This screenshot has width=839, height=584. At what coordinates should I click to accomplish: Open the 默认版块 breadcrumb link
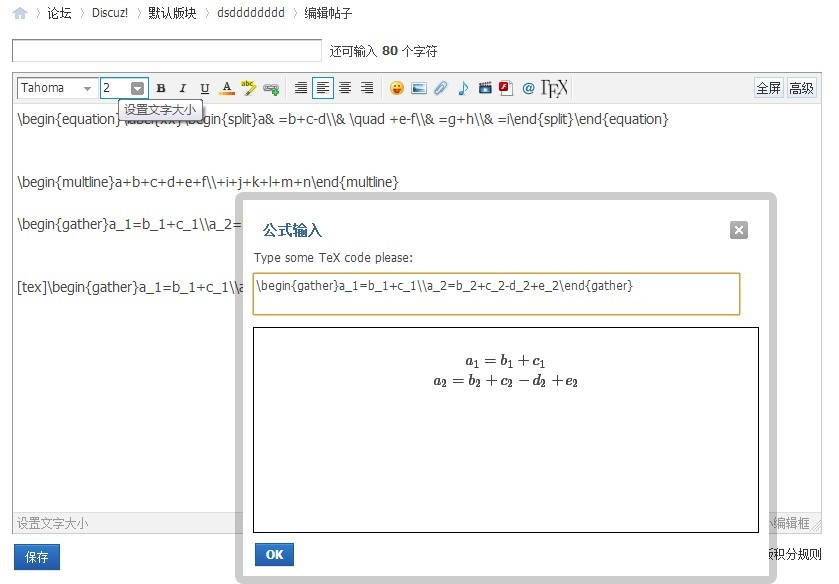[x=172, y=13]
